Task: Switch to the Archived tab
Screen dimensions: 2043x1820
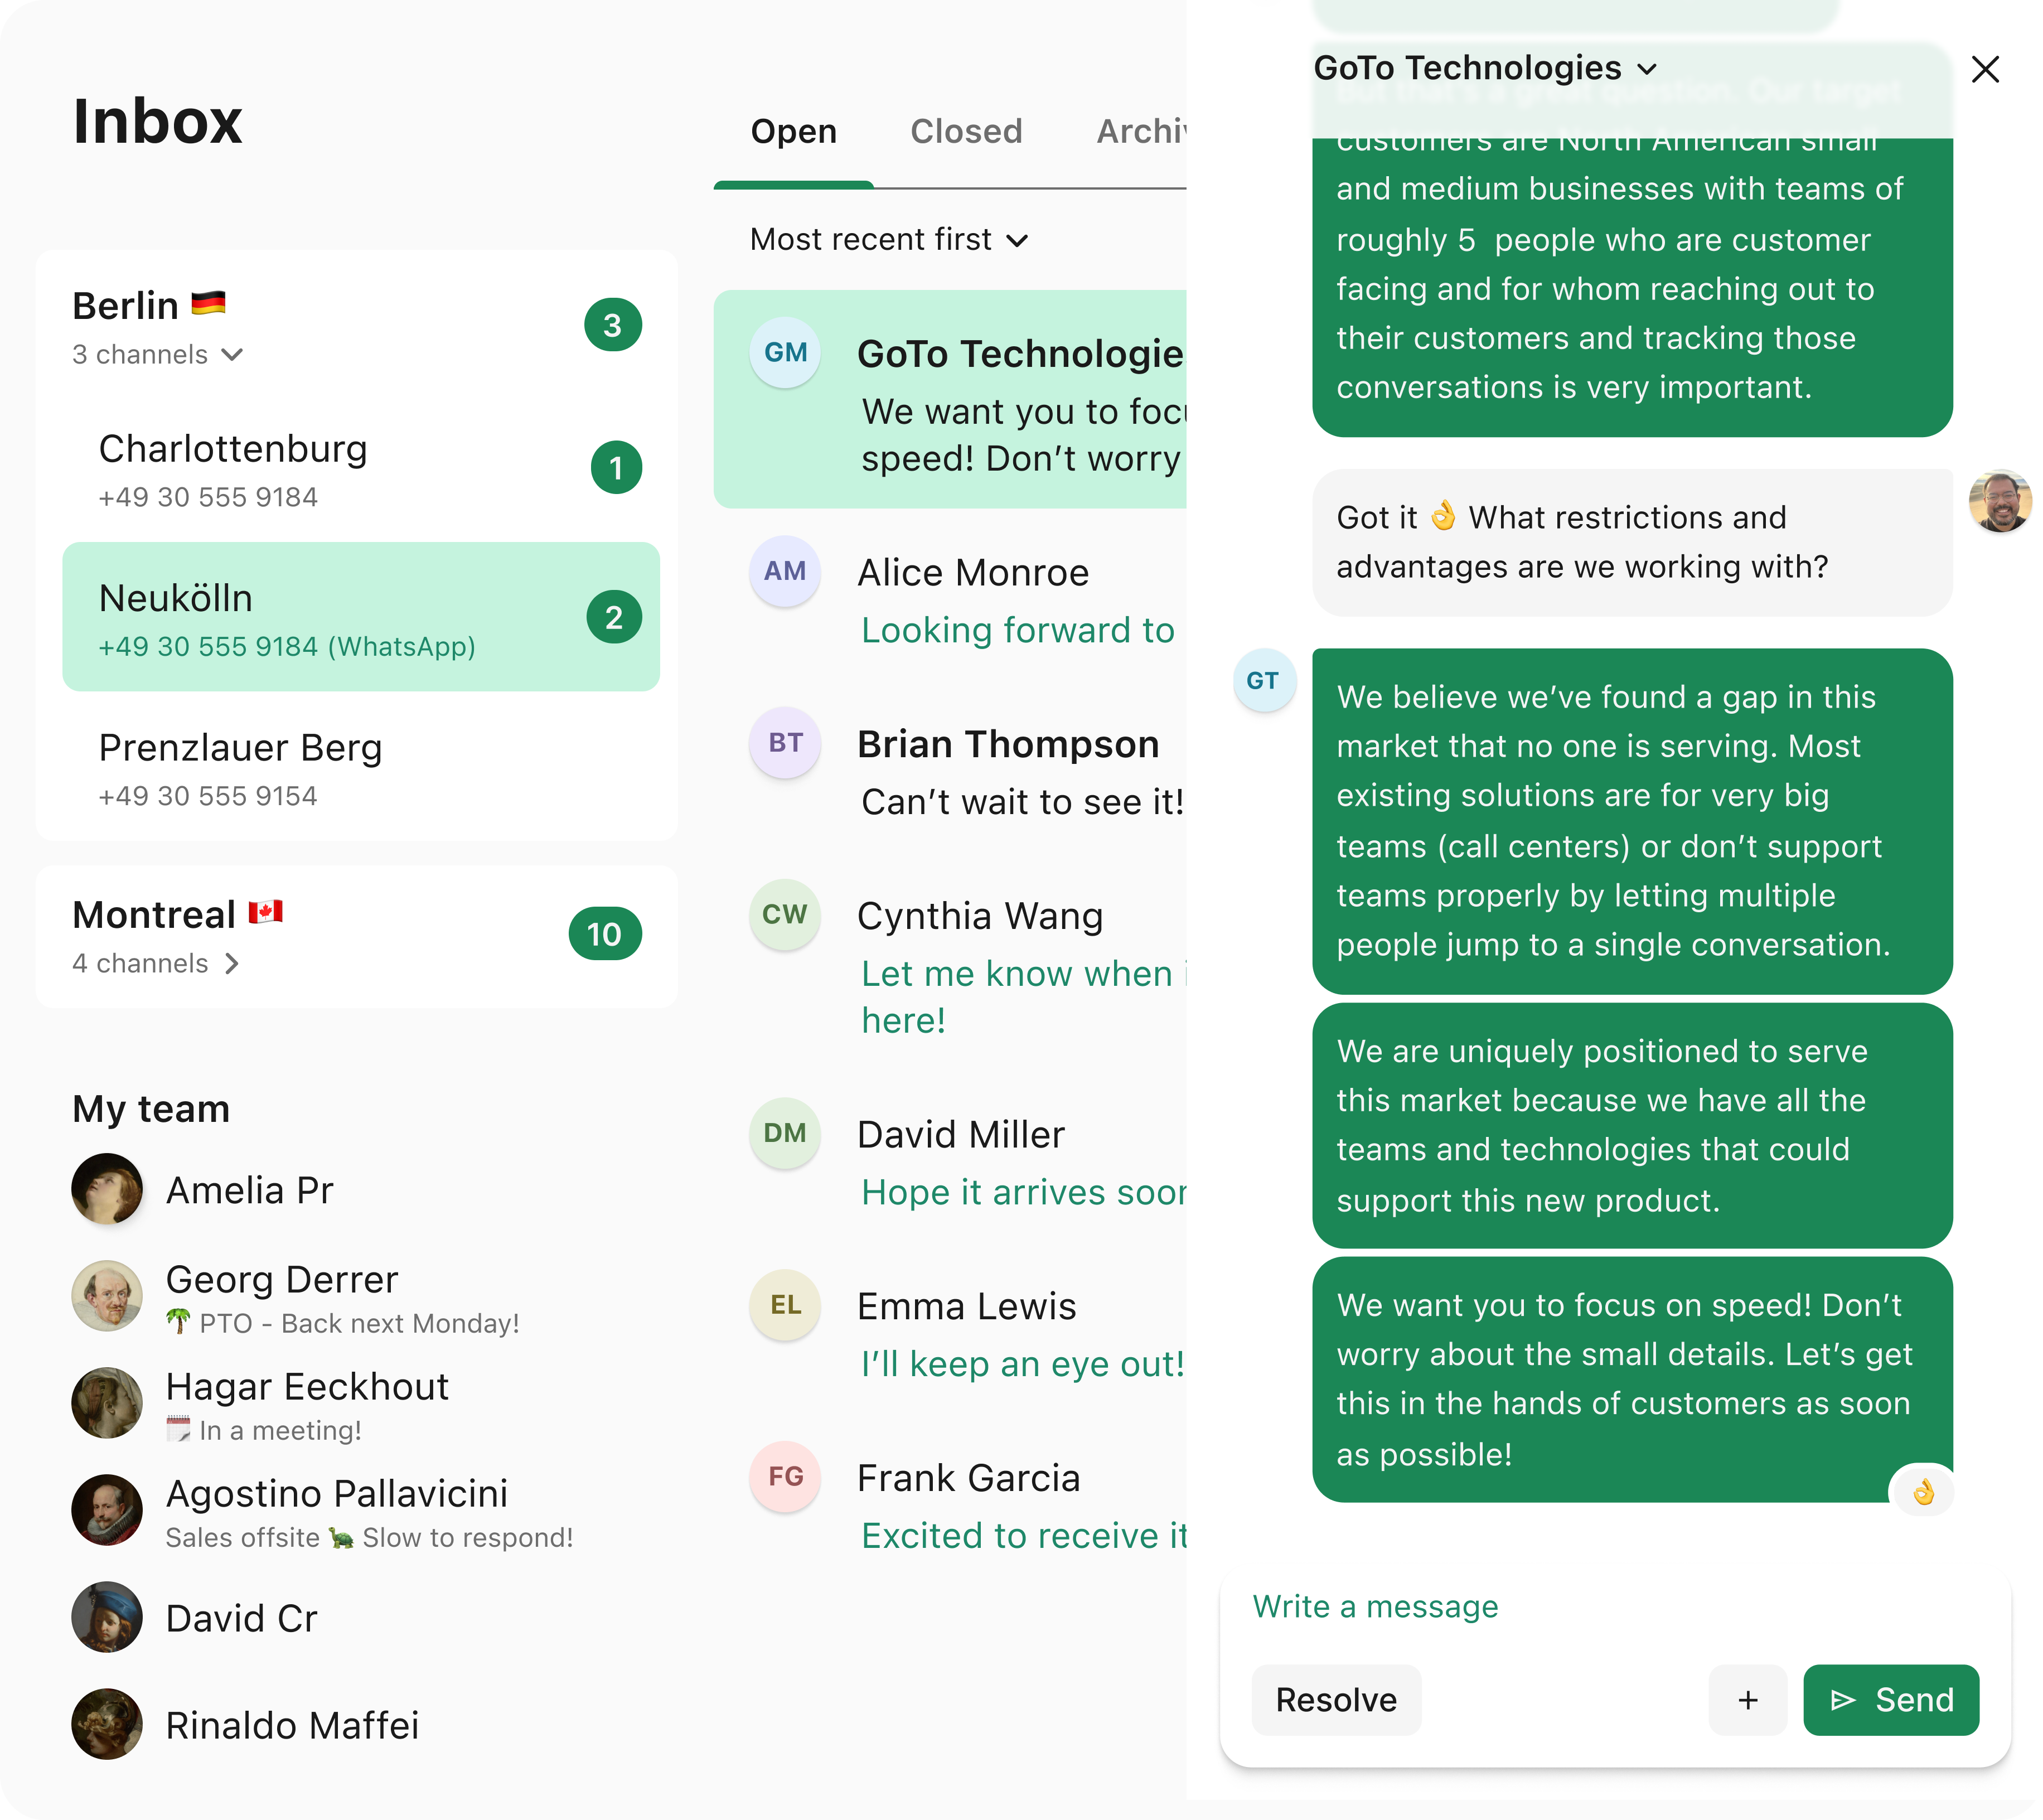Action: 1142,131
